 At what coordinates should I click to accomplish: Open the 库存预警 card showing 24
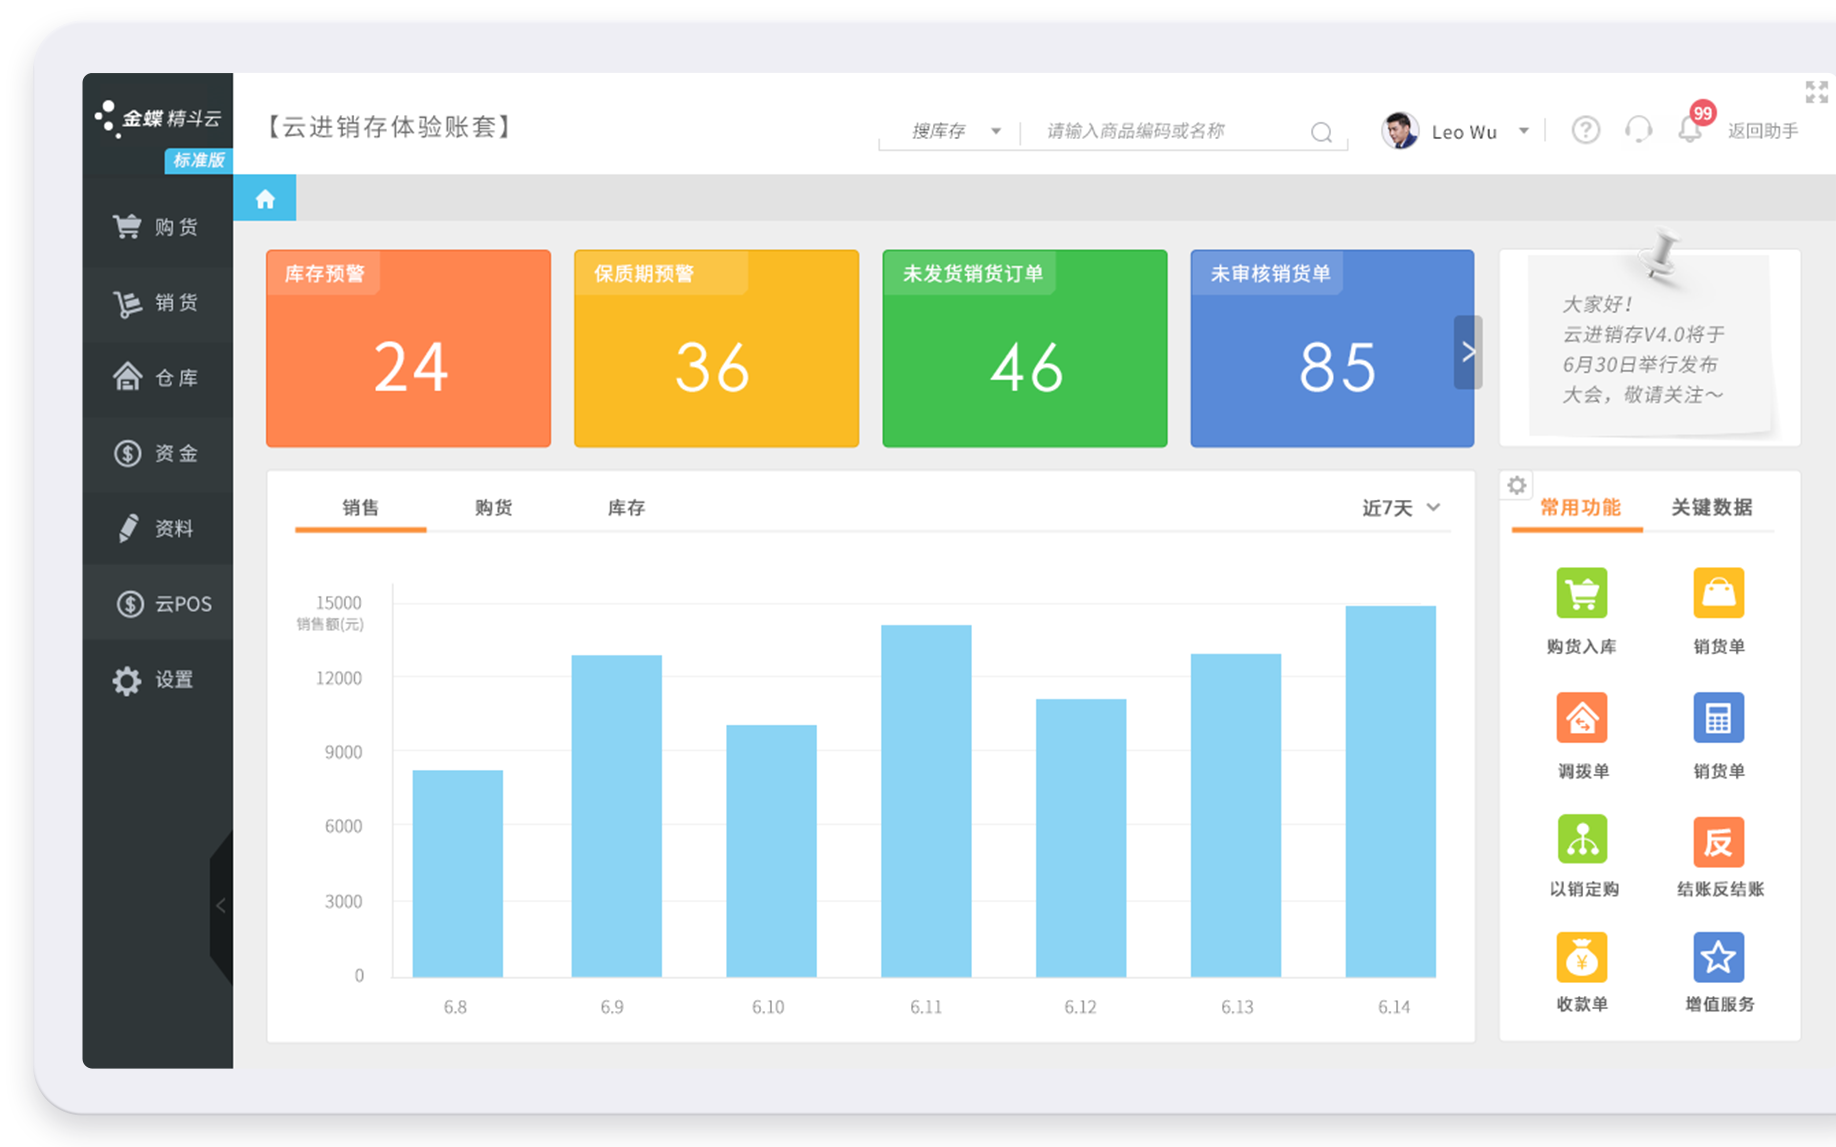pos(408,349)
